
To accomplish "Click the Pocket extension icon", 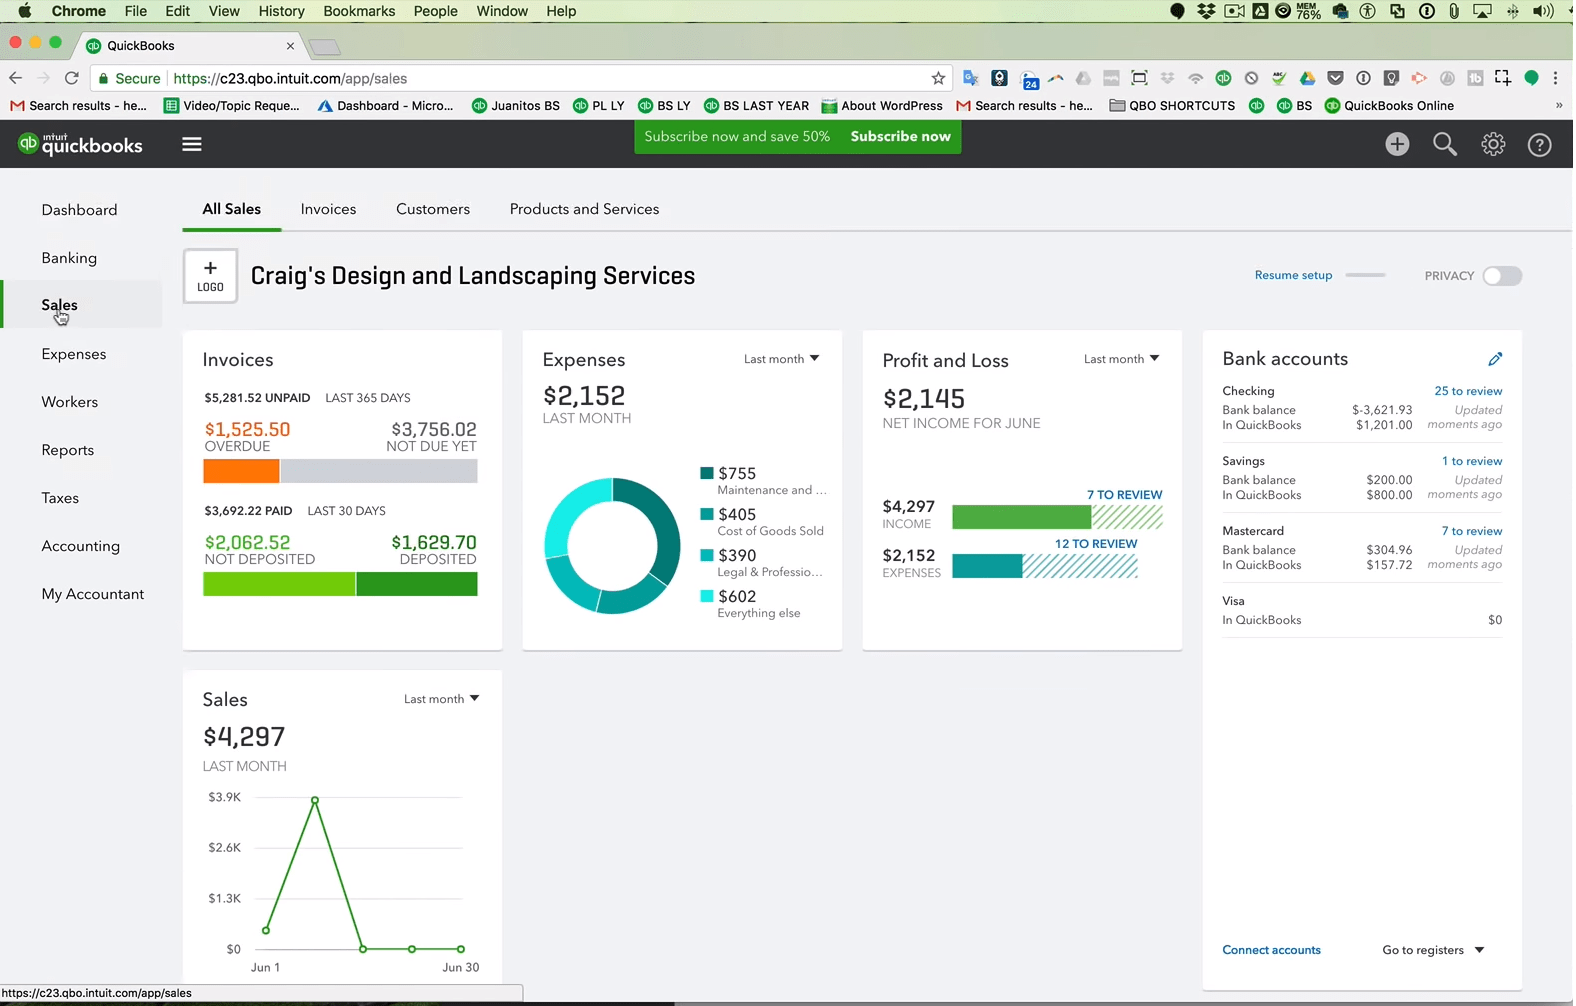I will [x=1335, y=78].
